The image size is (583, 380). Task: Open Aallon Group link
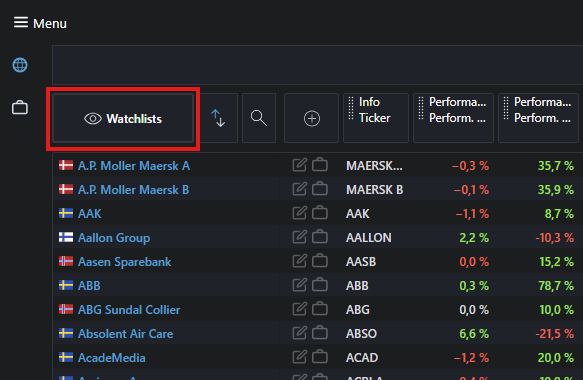[x=114, y=238]
